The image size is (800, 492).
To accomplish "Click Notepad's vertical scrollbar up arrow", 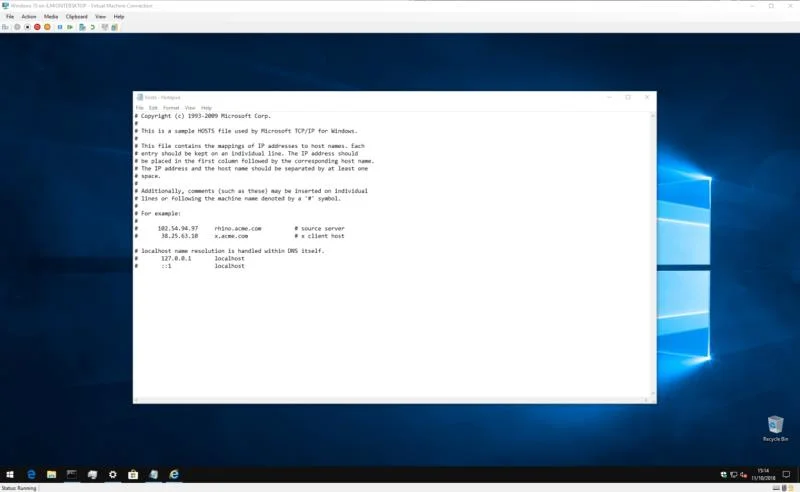I will pos(653,116).
